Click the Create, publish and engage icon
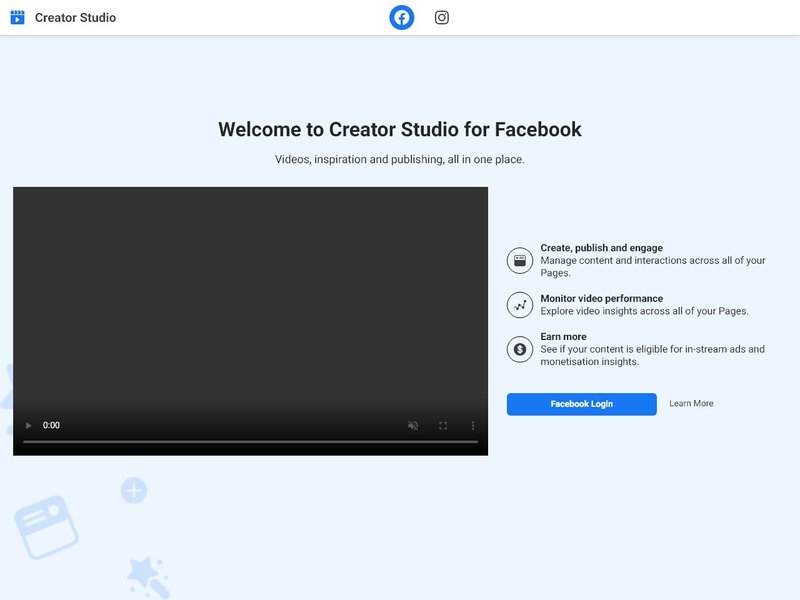Viewport: 800px width, 600px height. 520,260
